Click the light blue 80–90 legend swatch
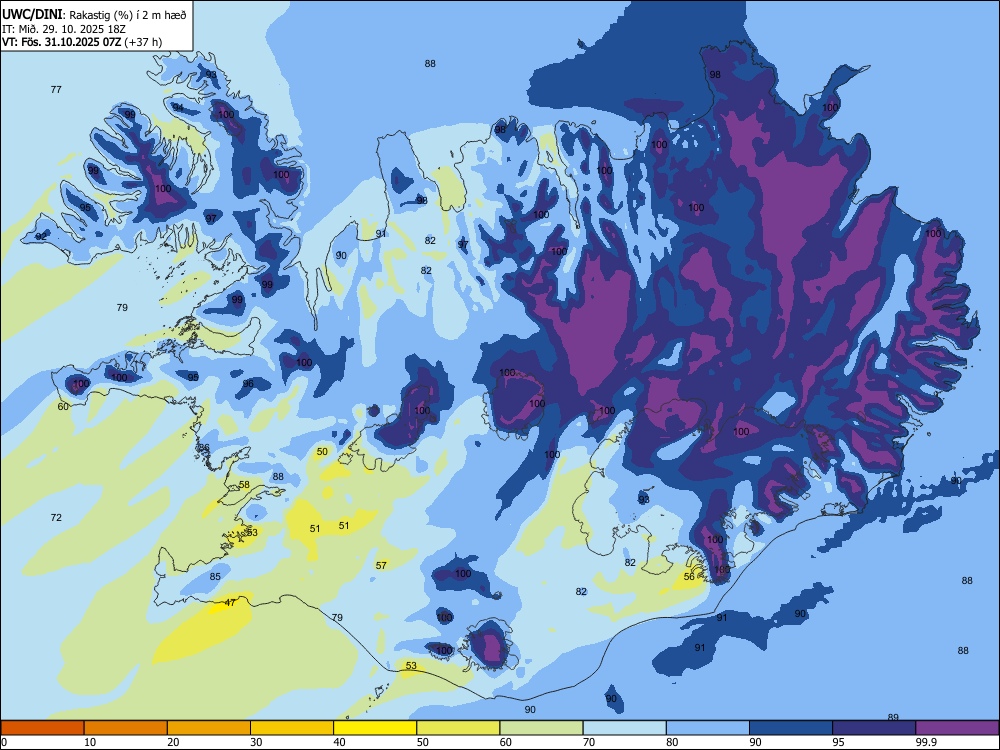1000x750 pixels. [x=708, y=728]
